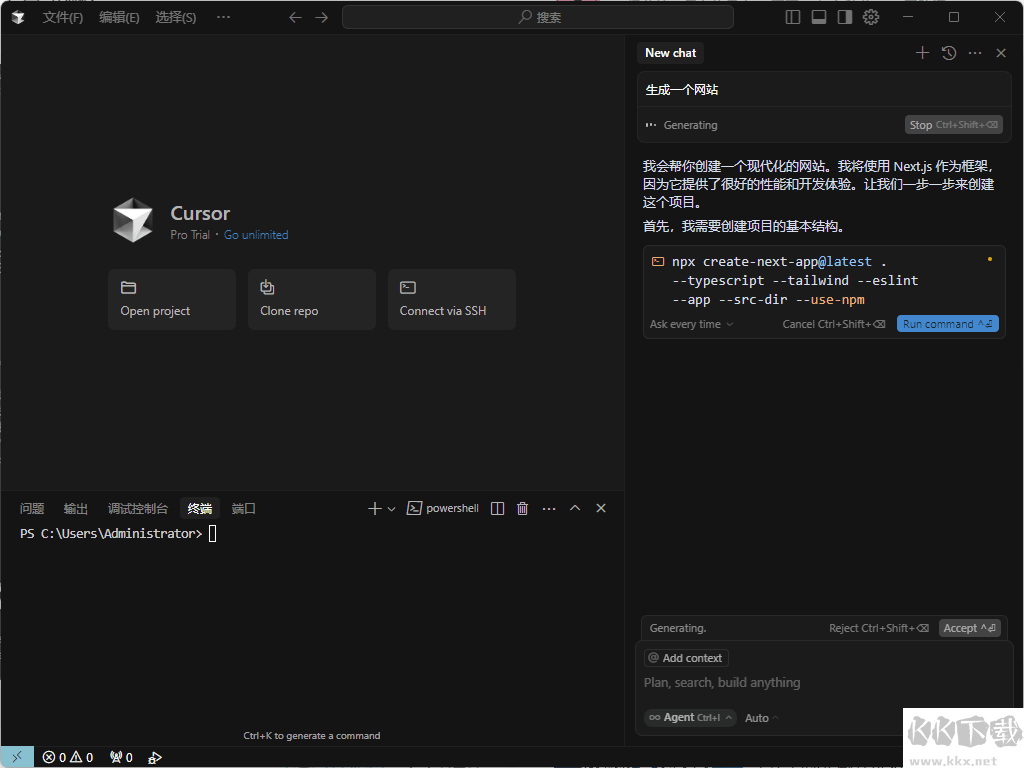Click the remote window status bar icon
The image size is (1024, 768).
[17, 758]
